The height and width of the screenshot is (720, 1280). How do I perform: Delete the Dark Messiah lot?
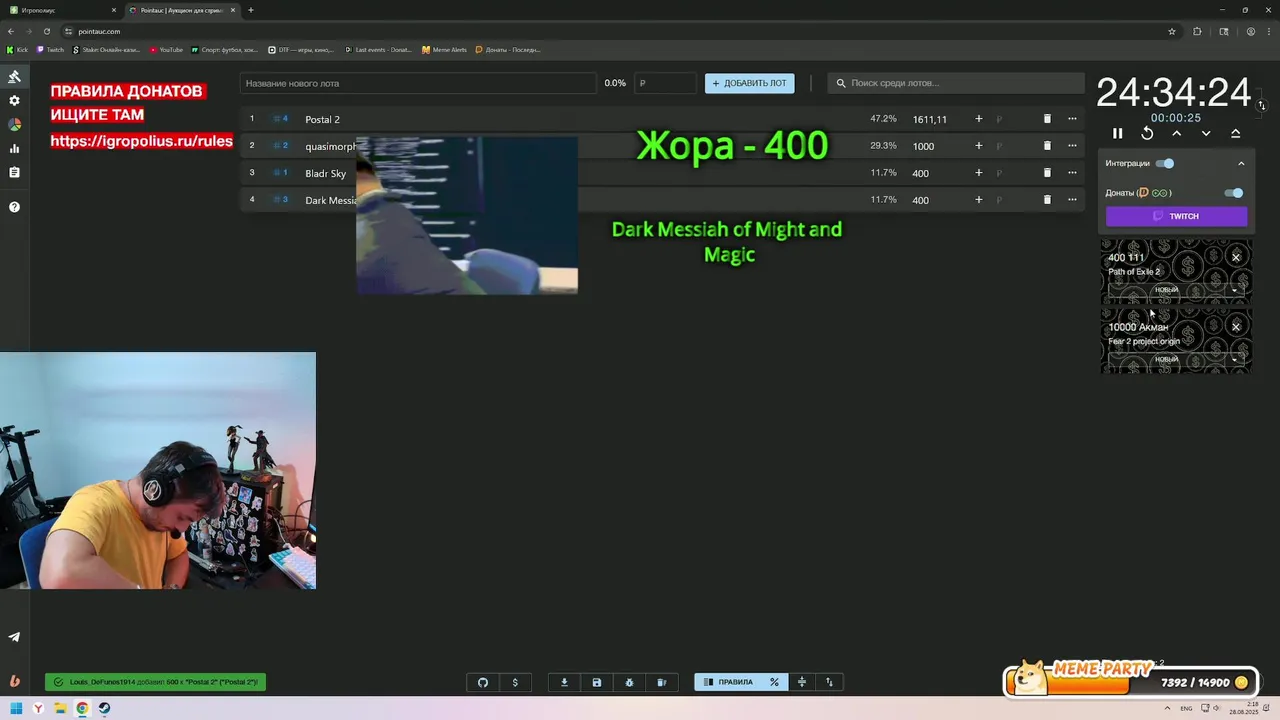point(1047,200)
